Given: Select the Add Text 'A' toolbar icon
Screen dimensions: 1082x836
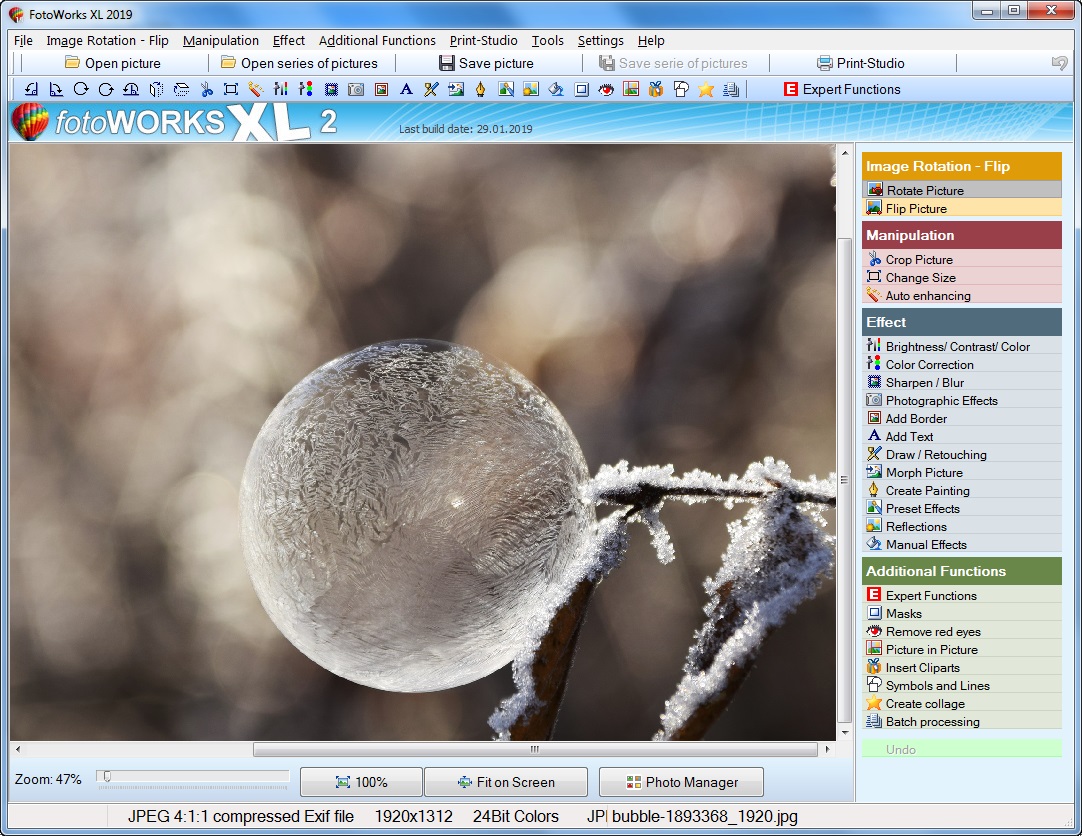Looking at the screenshot, I should (x=406, y=90).
